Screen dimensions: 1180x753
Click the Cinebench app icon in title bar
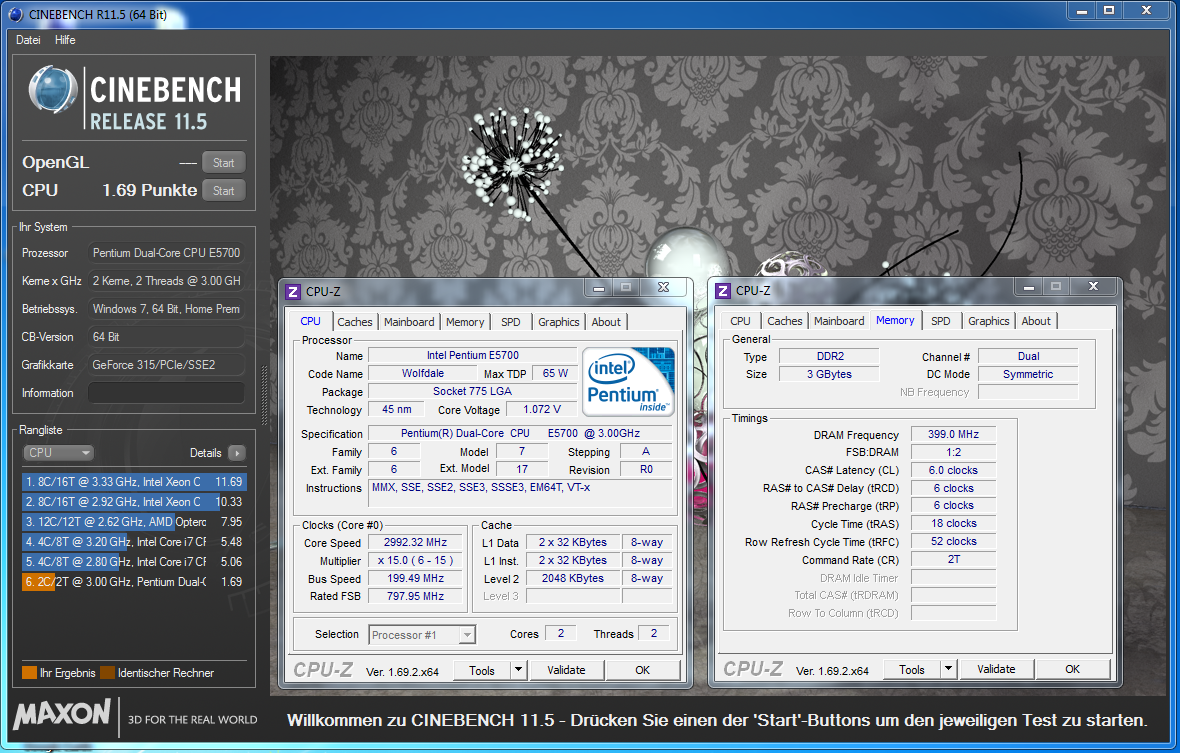tap(15, 14)
